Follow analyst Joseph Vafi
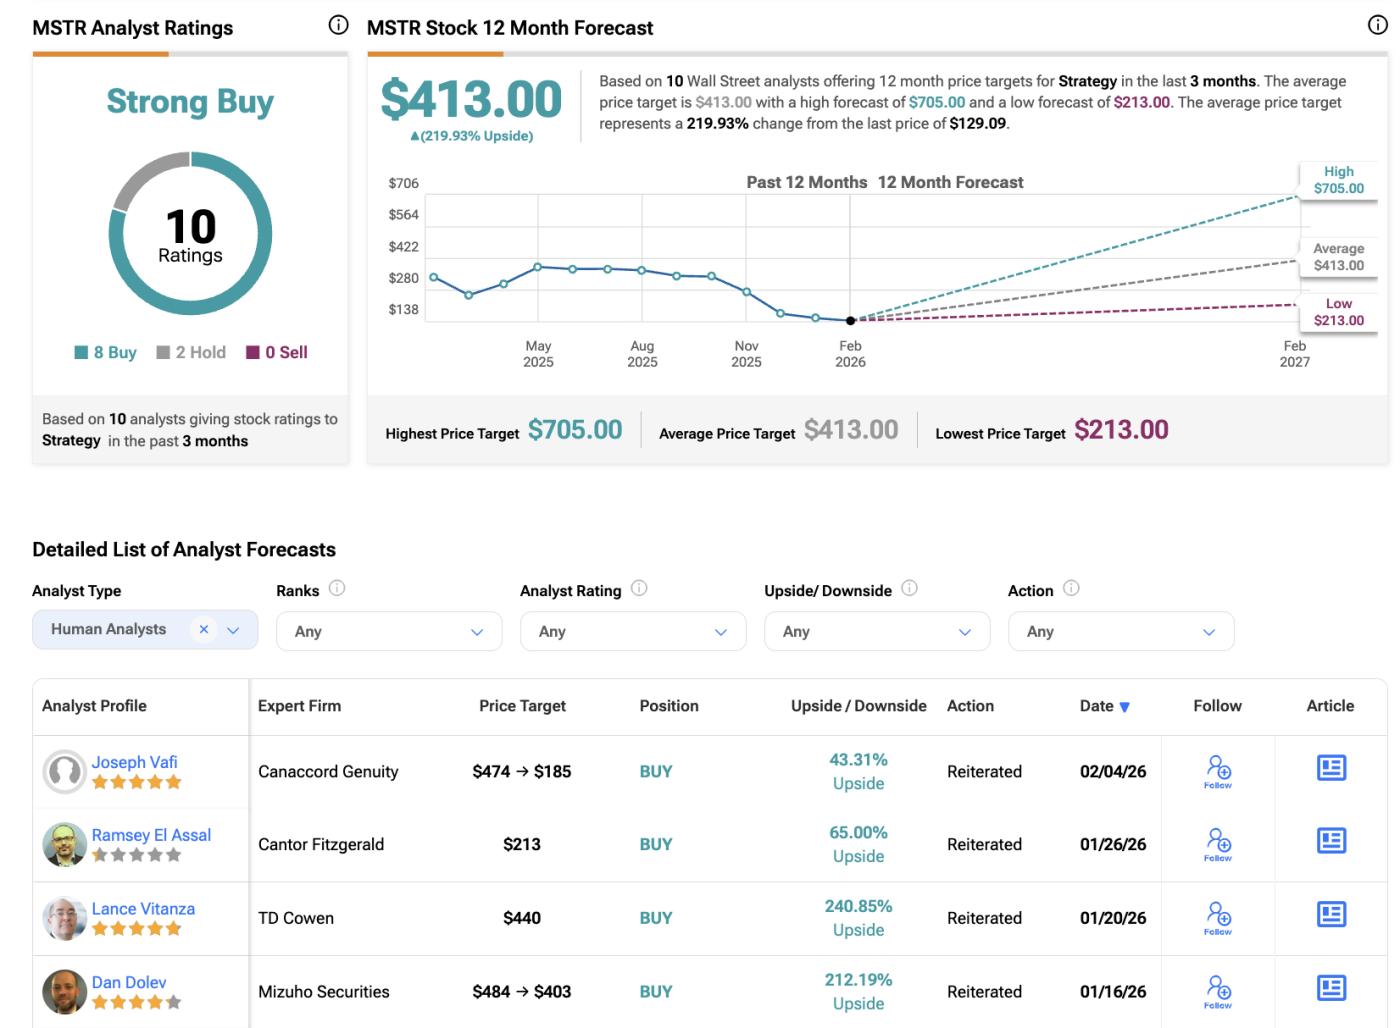1400x1028 pixels. (x=1217, y=771)
